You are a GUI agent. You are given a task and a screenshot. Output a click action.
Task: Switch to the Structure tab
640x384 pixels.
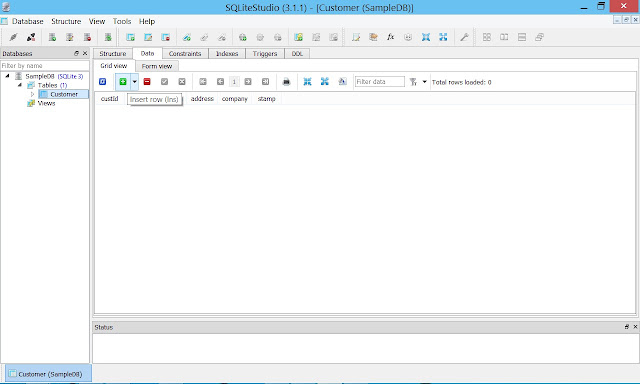tap(113, 53)
